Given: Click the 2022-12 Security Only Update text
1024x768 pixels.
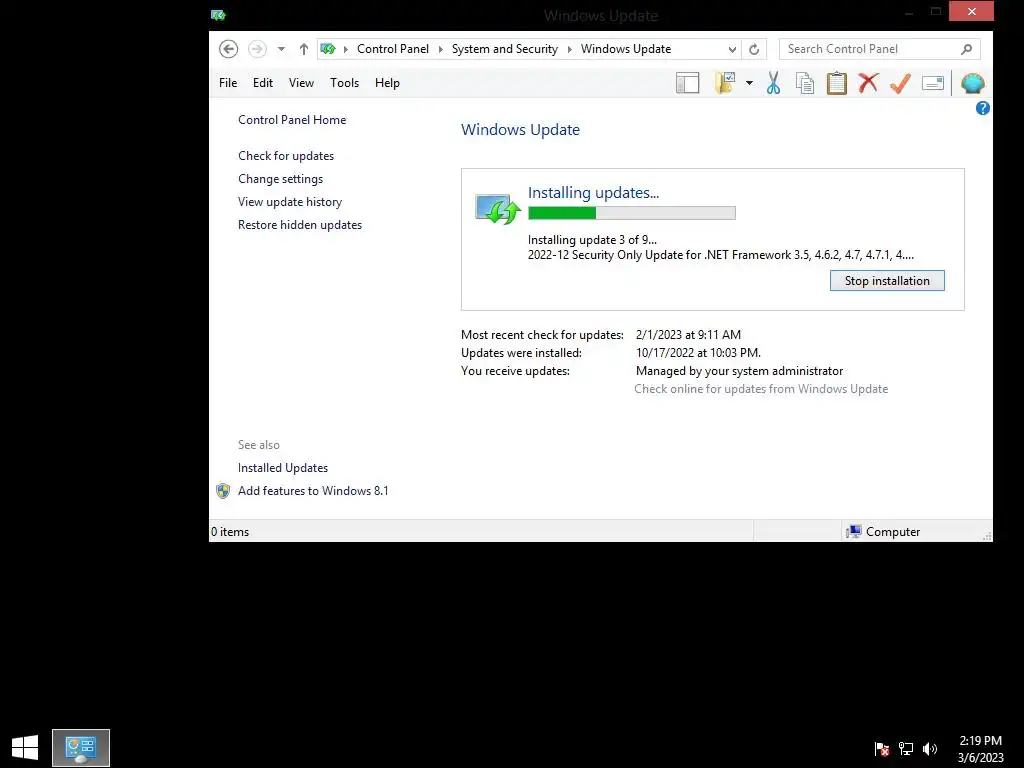Looking at the screenshot, I should pyautogui.click(x=720, y=255).
